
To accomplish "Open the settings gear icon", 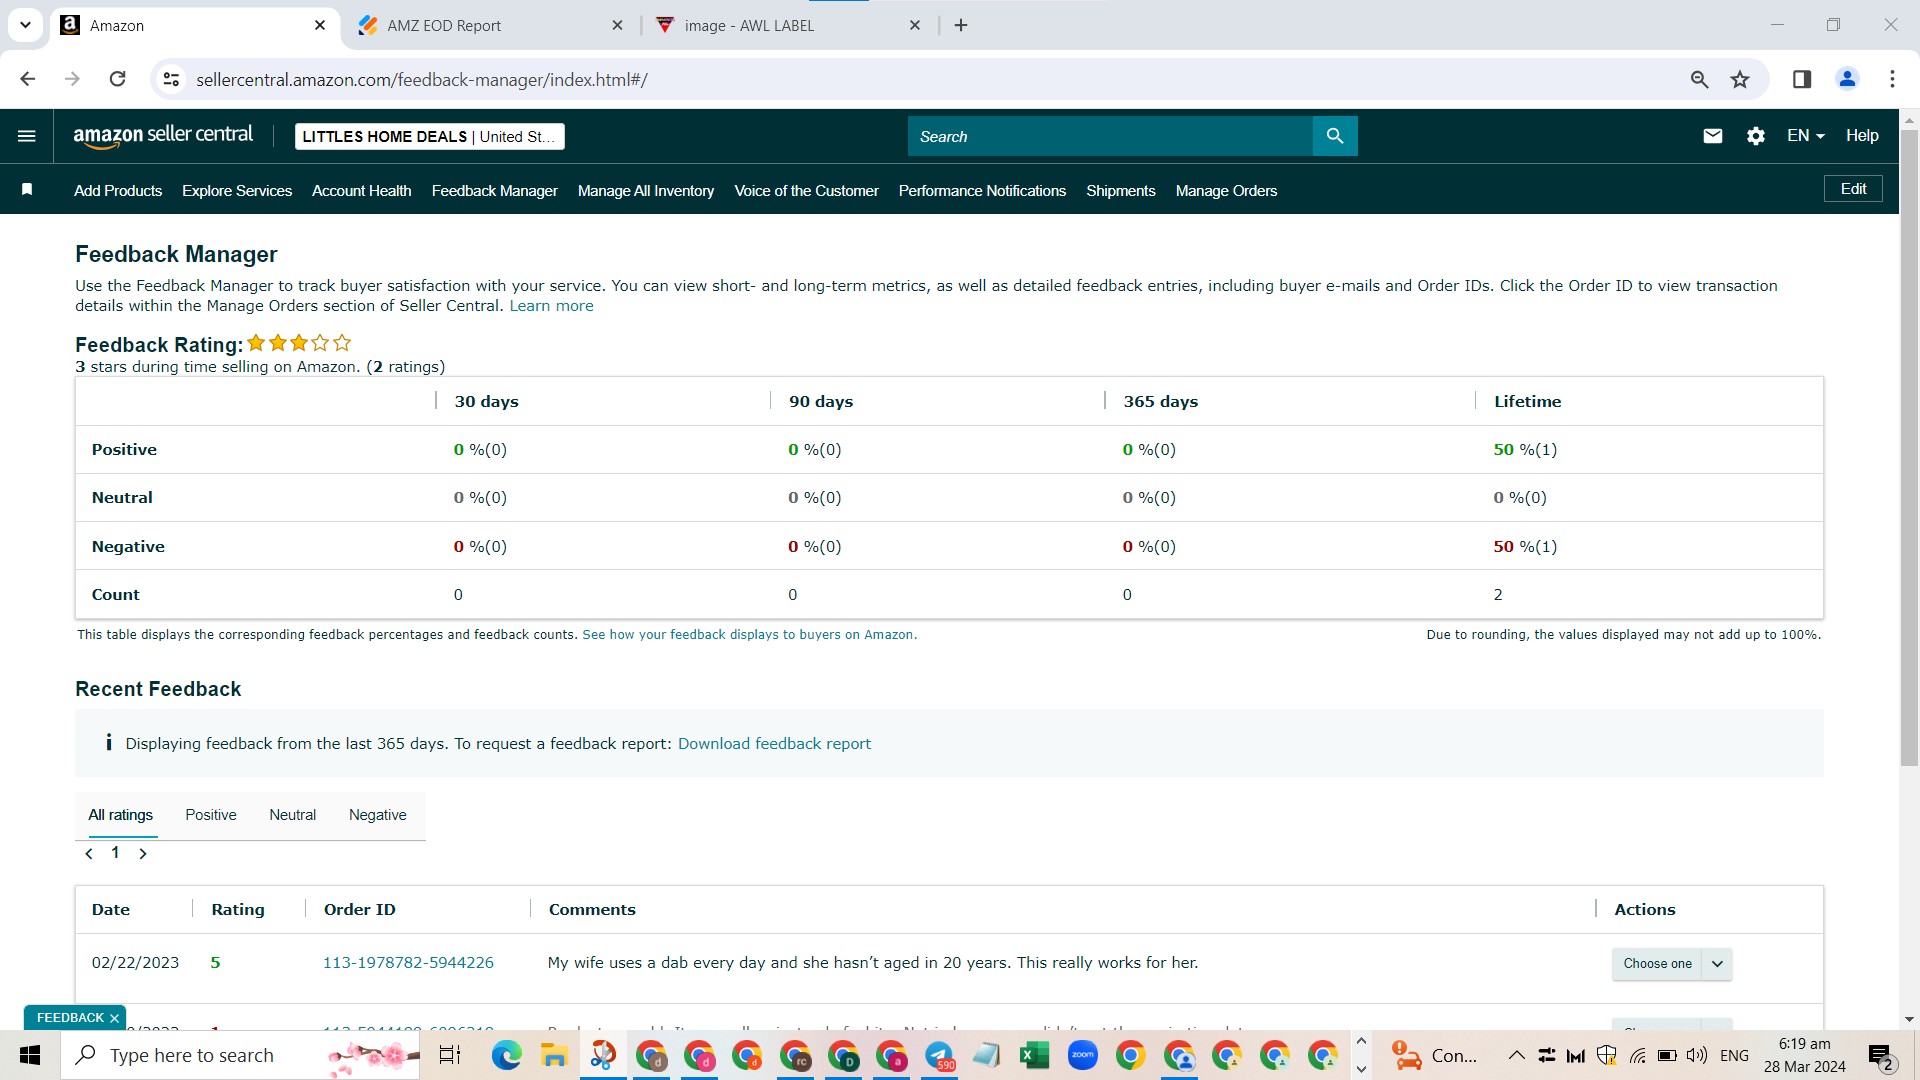I will (1756, 136).
